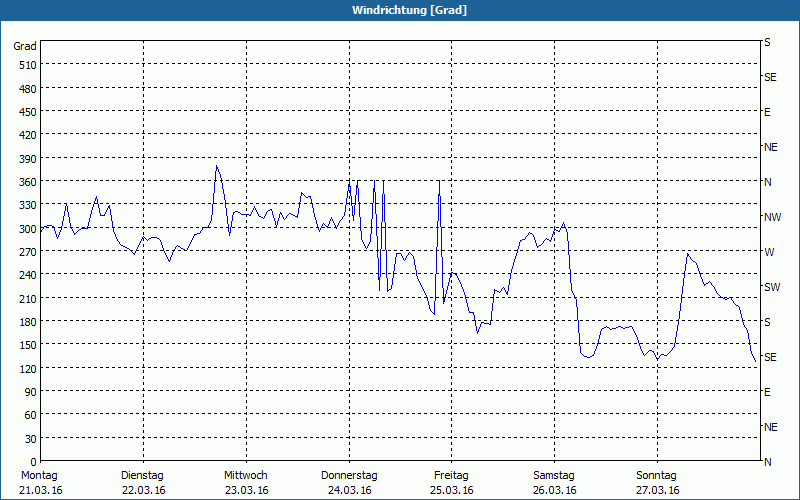This screenshot has width=800, height=500.
Task: Click the 0 label at the axis bottom
Action: [x=33, y=462]
